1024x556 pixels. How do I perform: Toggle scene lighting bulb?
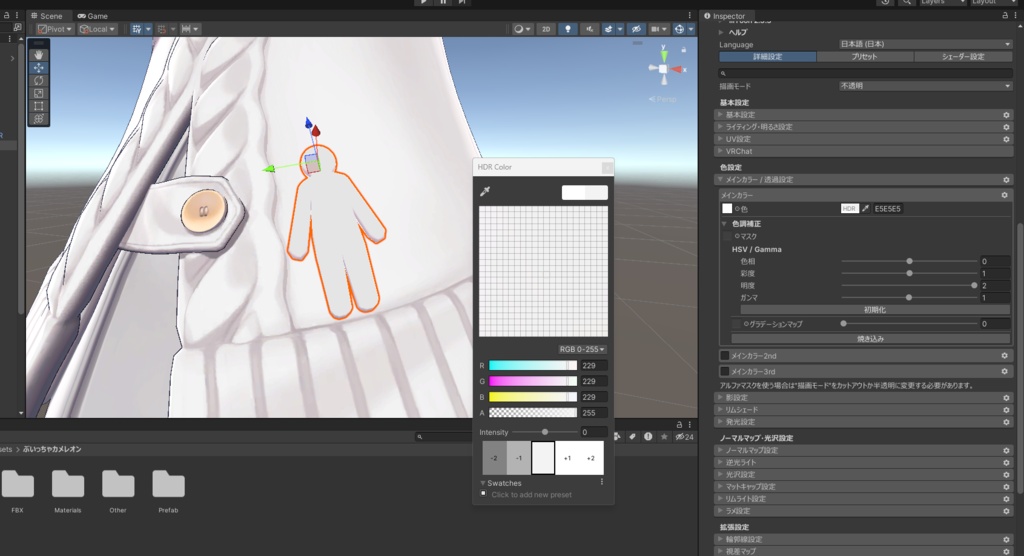pos(568,29)
